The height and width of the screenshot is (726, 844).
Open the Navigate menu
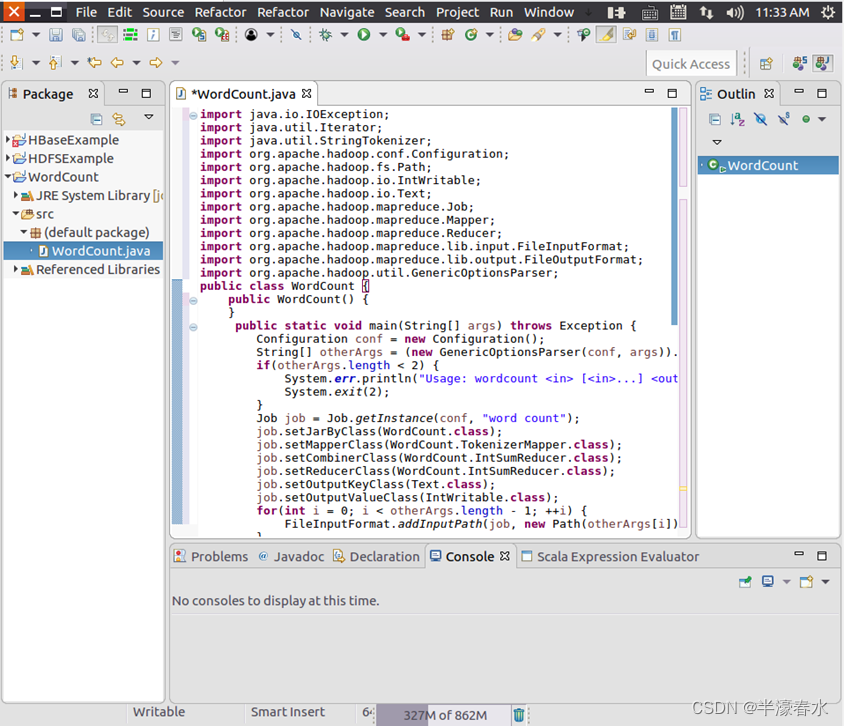point(347,12)
